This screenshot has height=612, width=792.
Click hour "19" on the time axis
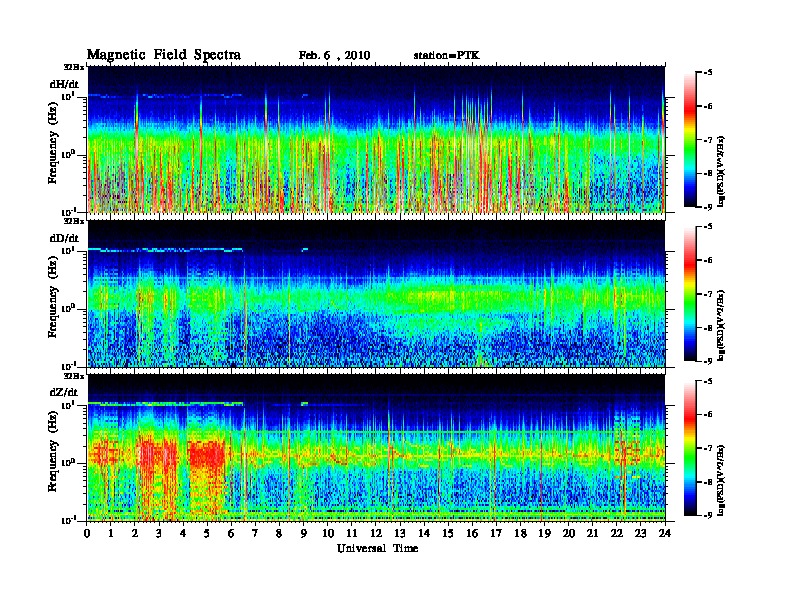click(544, 534)
